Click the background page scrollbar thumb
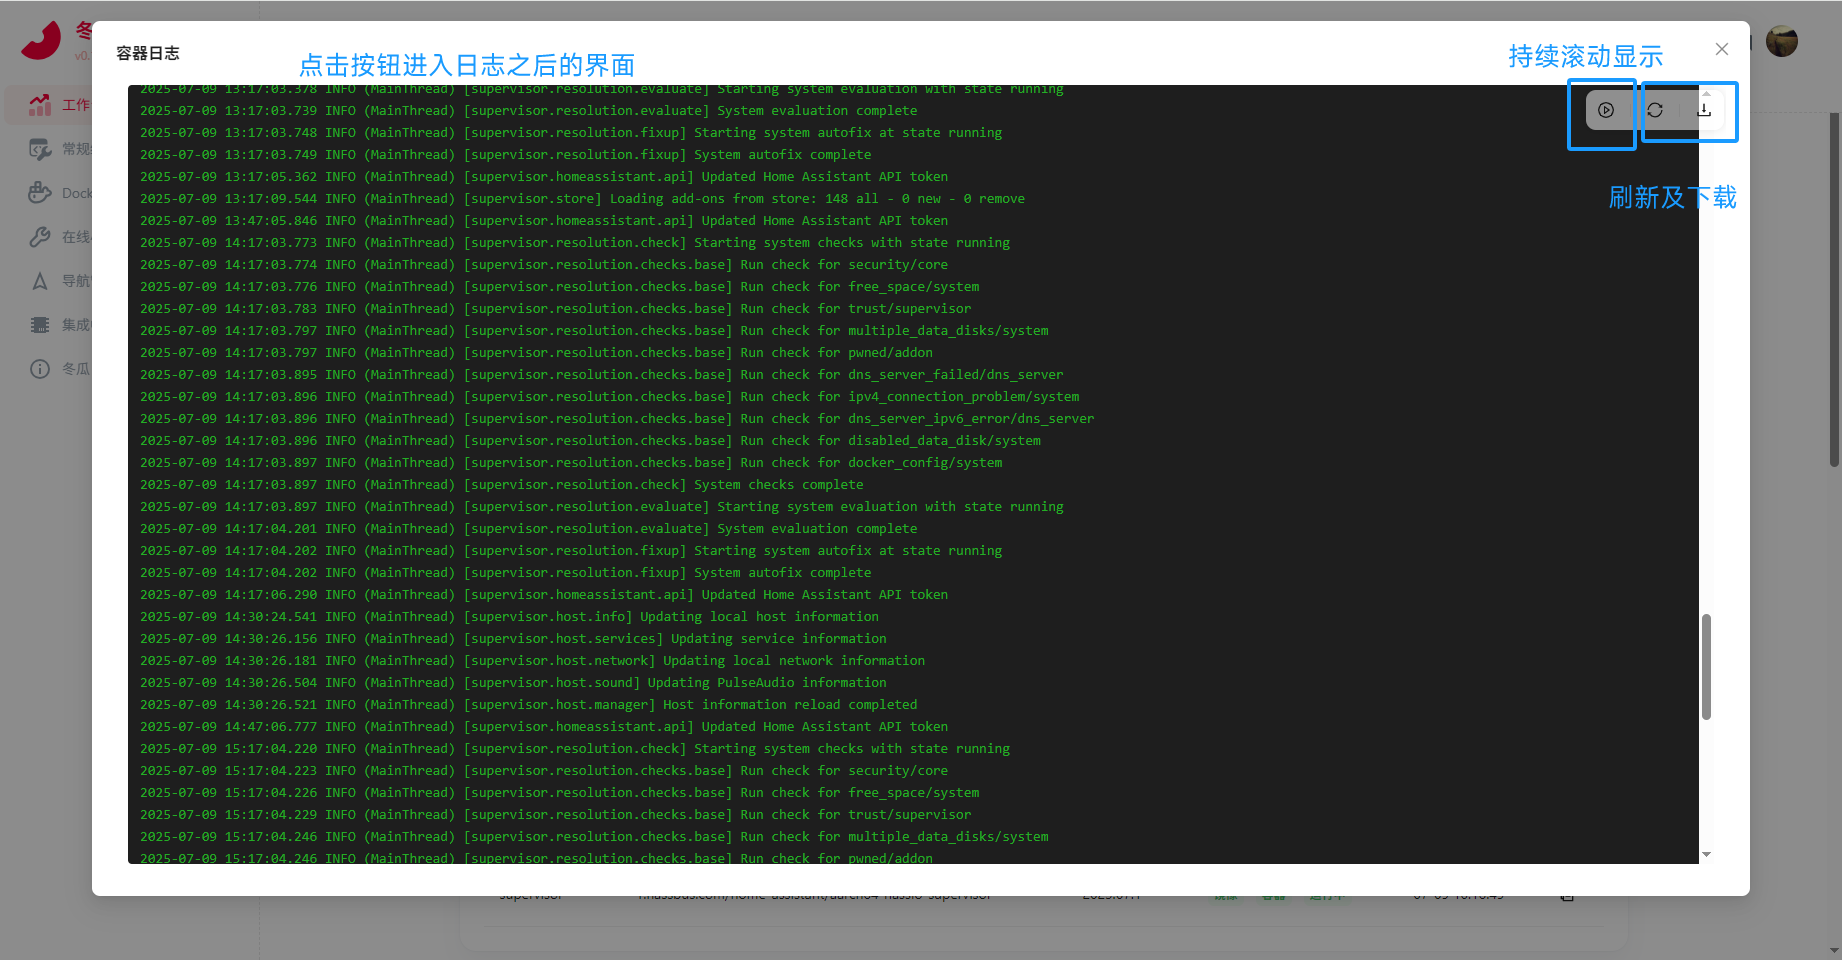The image size is (1842, 960). click(x=1834, y=290)
